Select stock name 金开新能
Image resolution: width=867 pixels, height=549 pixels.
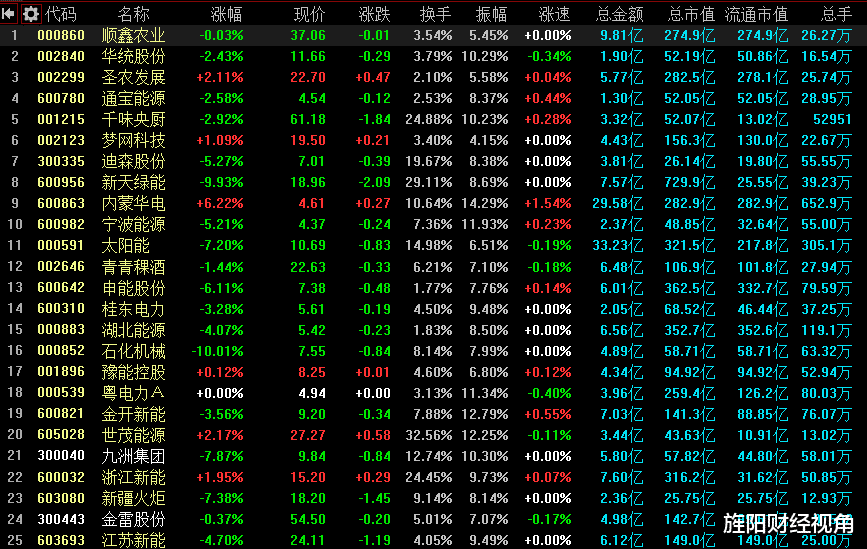point(134,414)
